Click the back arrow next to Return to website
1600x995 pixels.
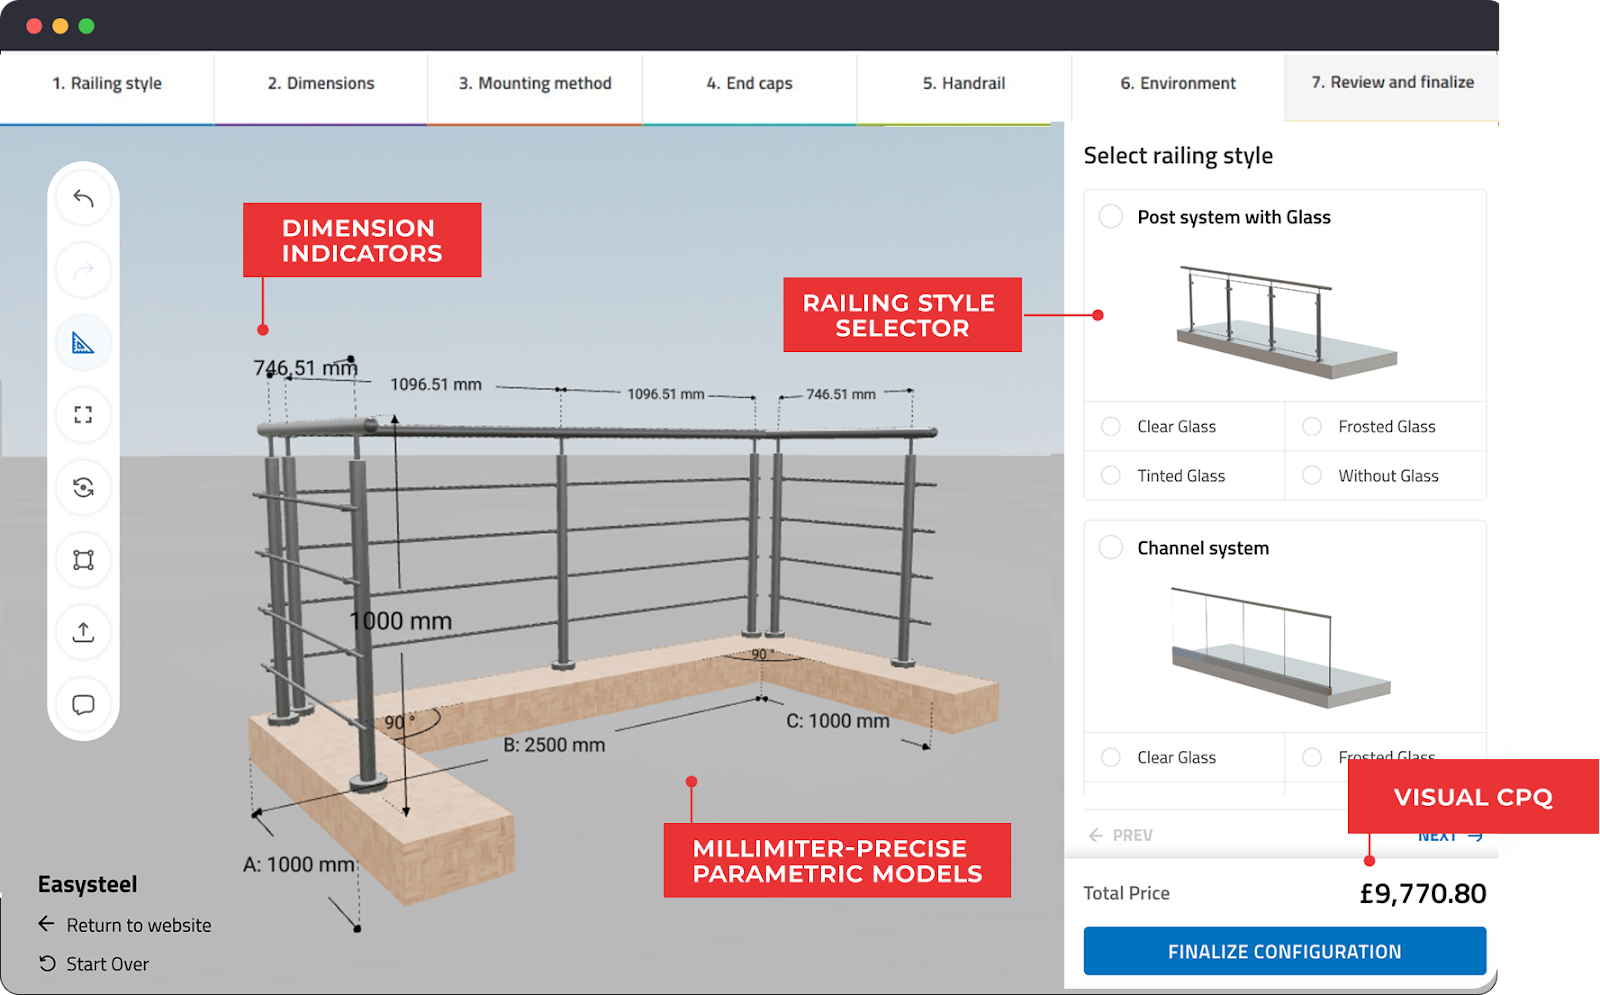click(45, 924)
